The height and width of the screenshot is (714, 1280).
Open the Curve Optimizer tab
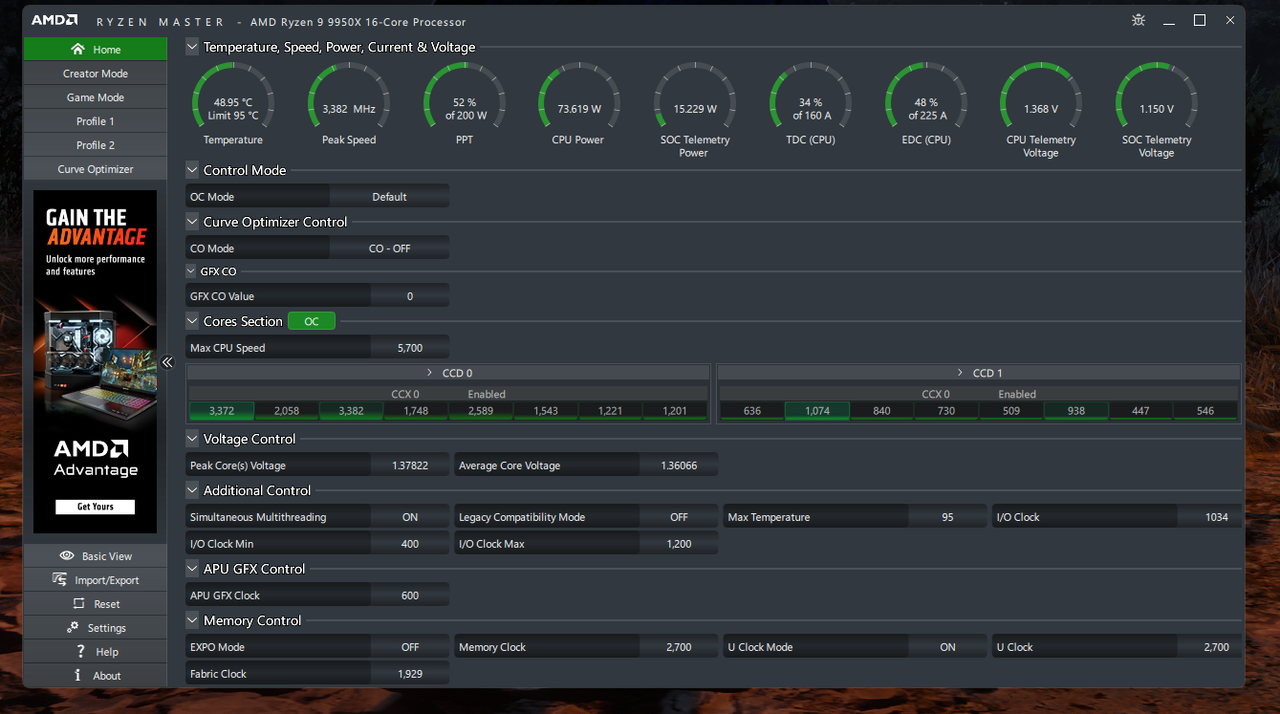point(95,169)
